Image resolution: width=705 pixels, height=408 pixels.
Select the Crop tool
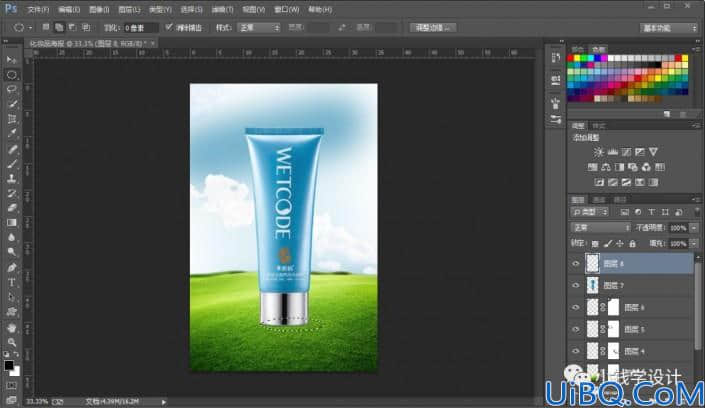click(12, 119)
